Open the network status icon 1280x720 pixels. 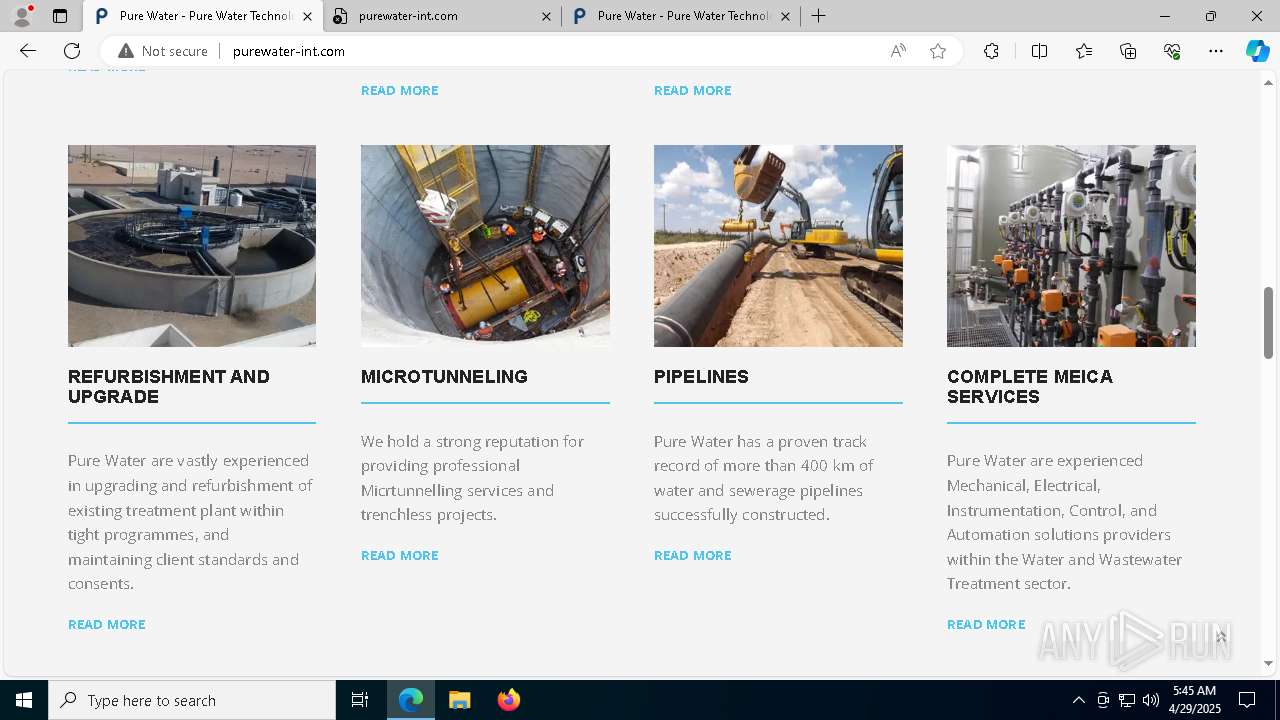(x=1127, y=700)
